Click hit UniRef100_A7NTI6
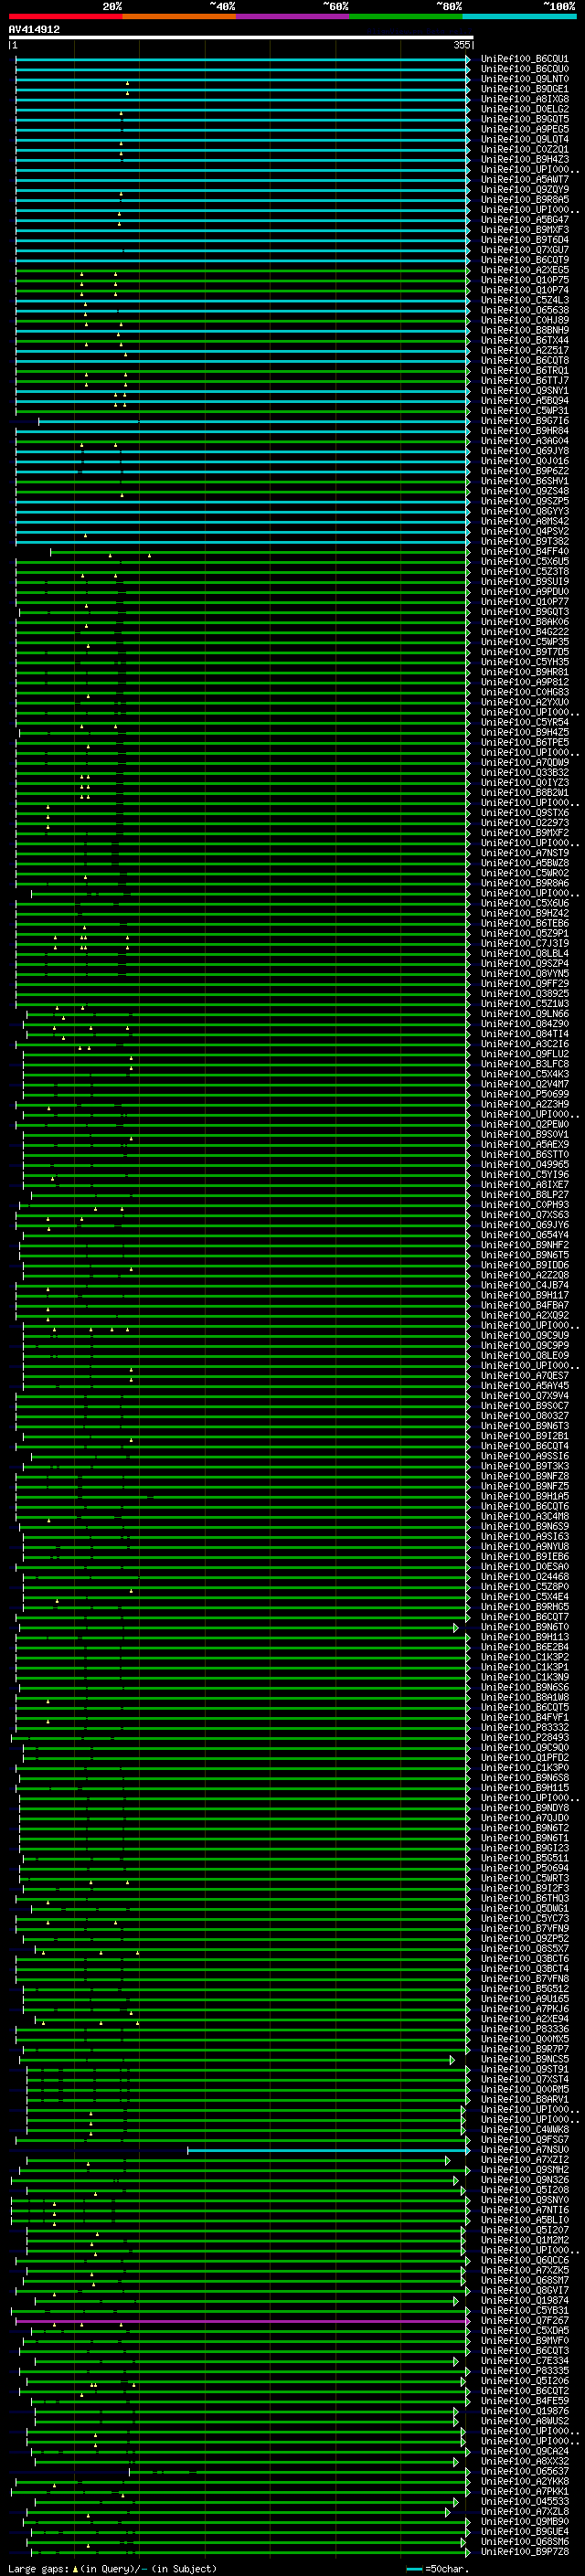The image size is (585, 2576). [x=525, y=2210]
